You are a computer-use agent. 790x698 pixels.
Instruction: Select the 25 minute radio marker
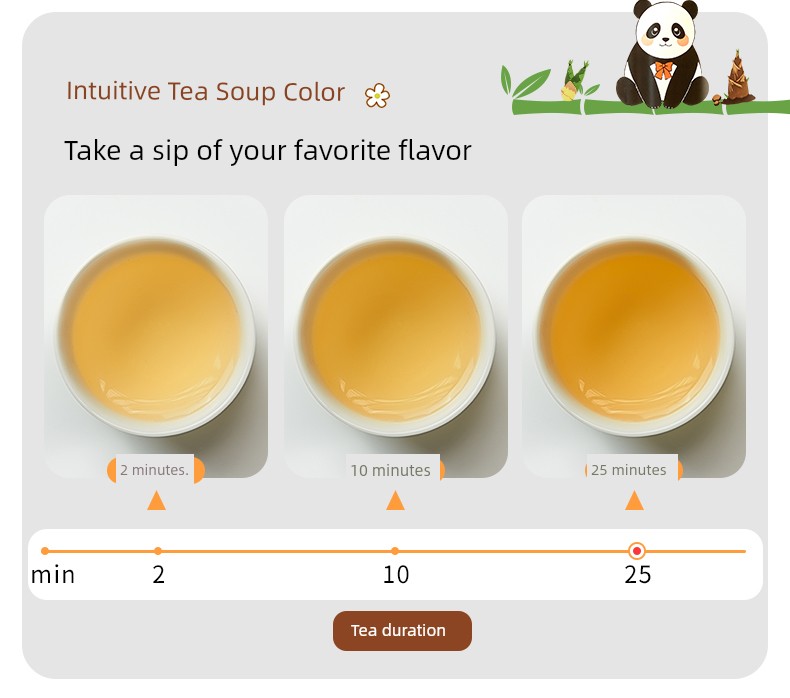click(637, 551)
